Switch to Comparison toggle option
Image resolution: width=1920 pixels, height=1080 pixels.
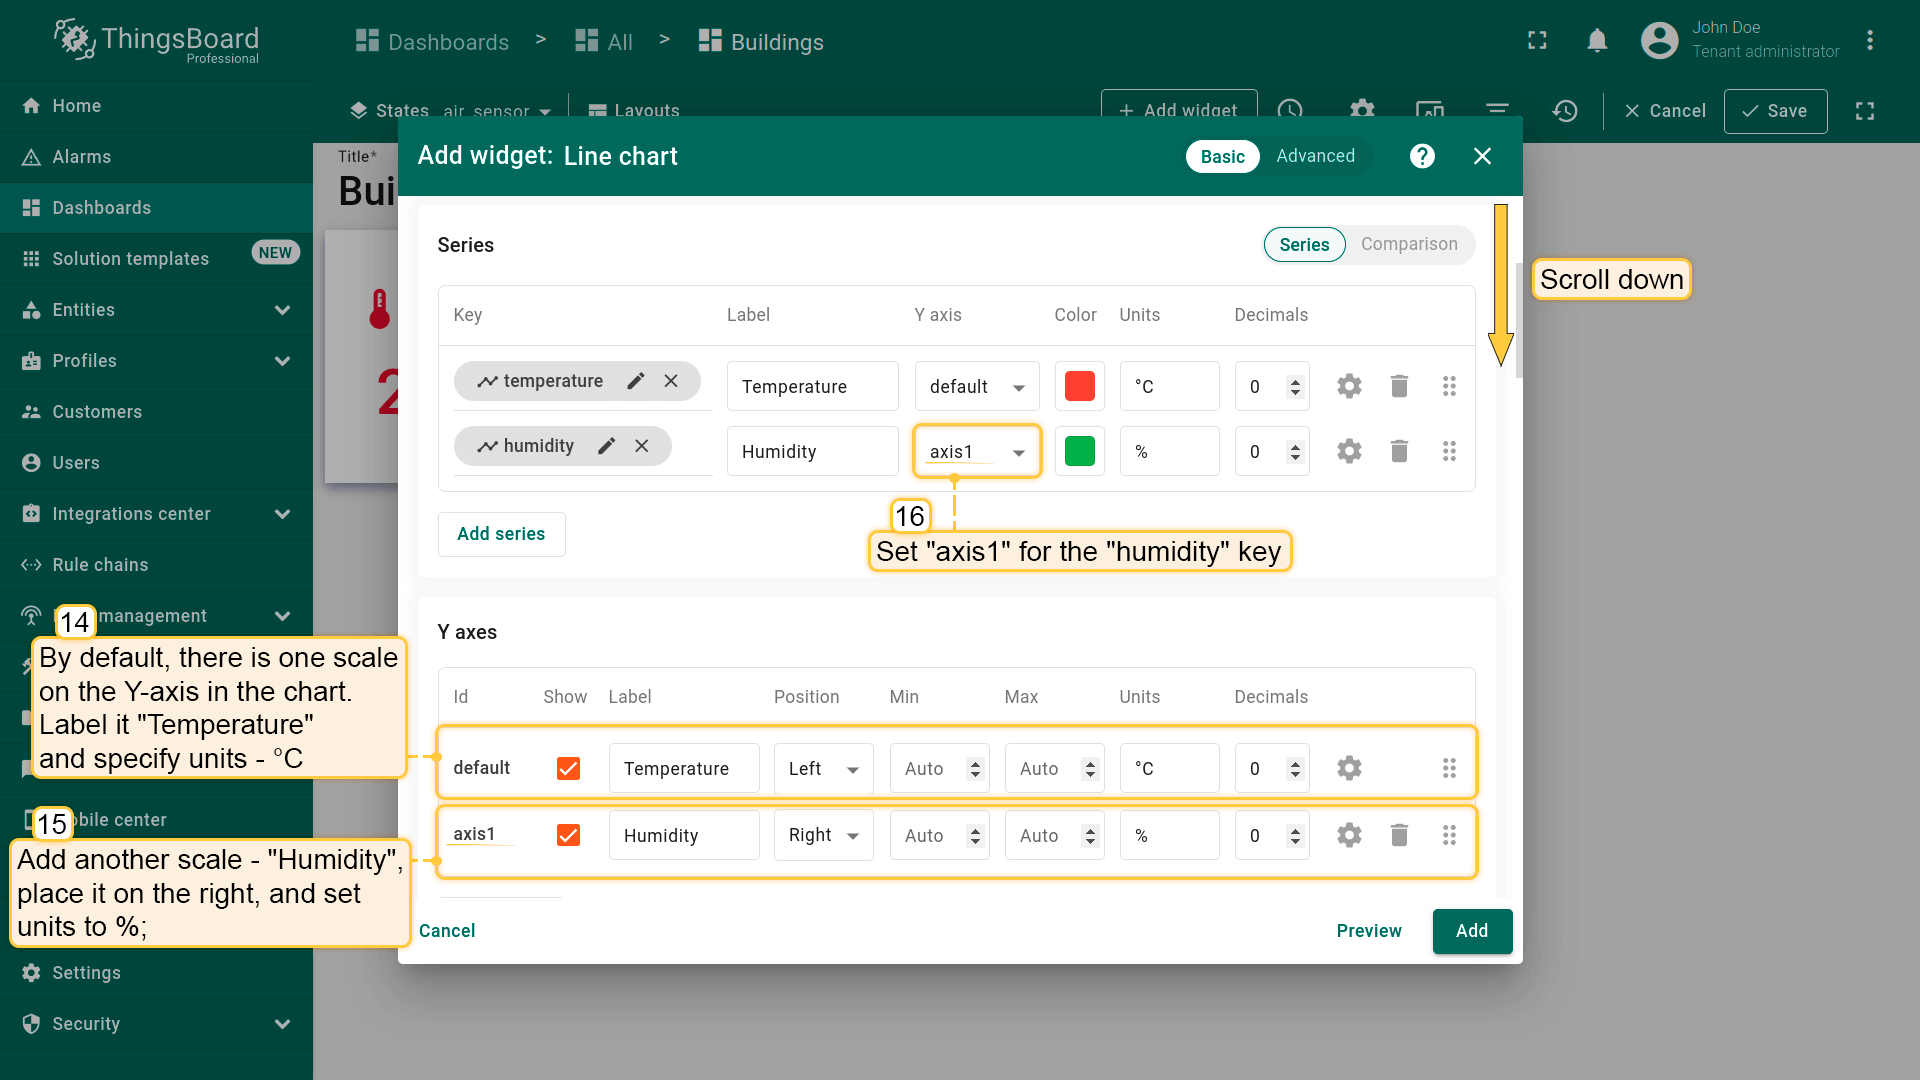[1408, 244]
